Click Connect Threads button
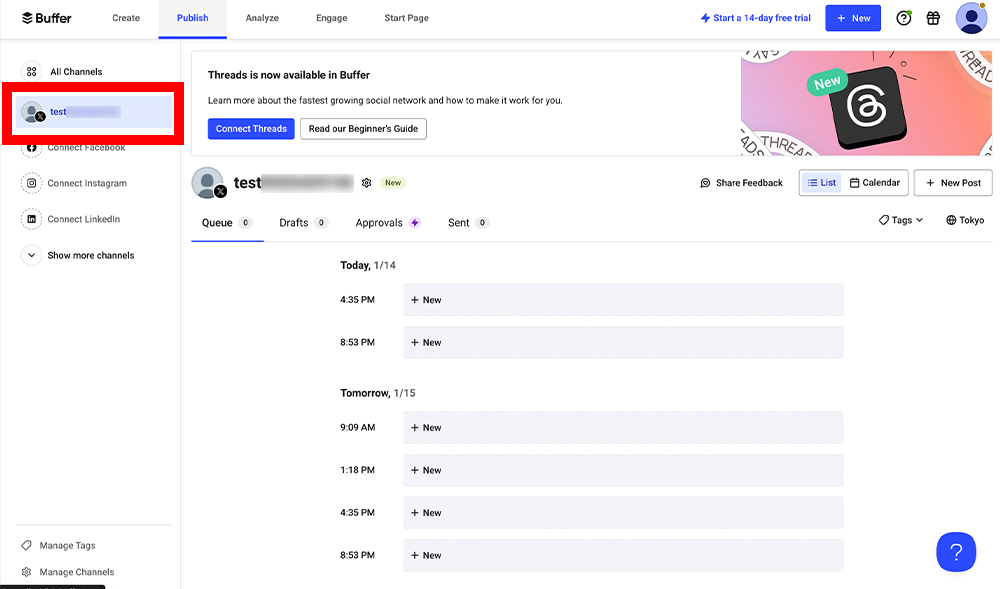 [251, 129]
